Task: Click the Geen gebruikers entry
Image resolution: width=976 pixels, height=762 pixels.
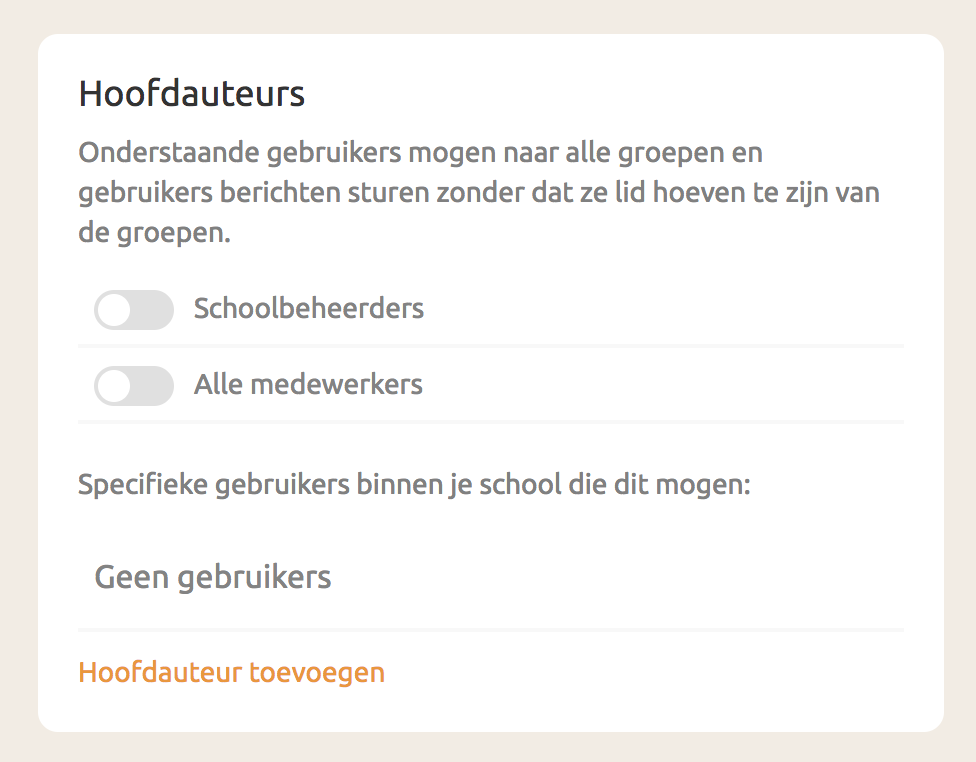Action: tap(212, 577)
